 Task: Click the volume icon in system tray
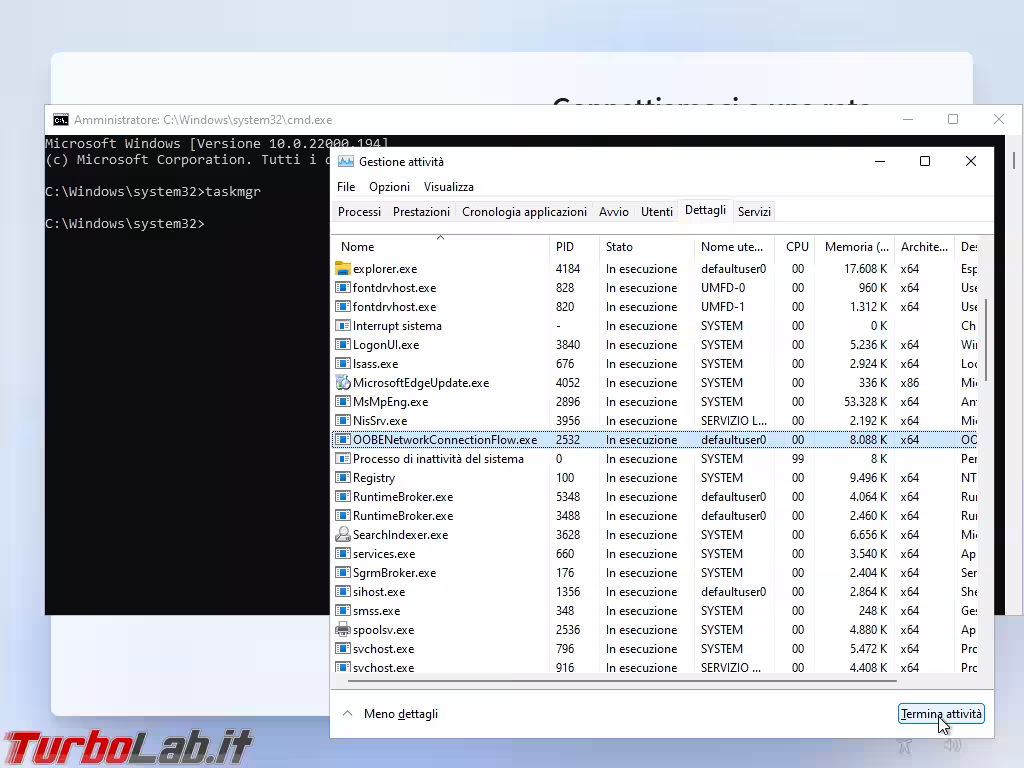pos(952,745)
